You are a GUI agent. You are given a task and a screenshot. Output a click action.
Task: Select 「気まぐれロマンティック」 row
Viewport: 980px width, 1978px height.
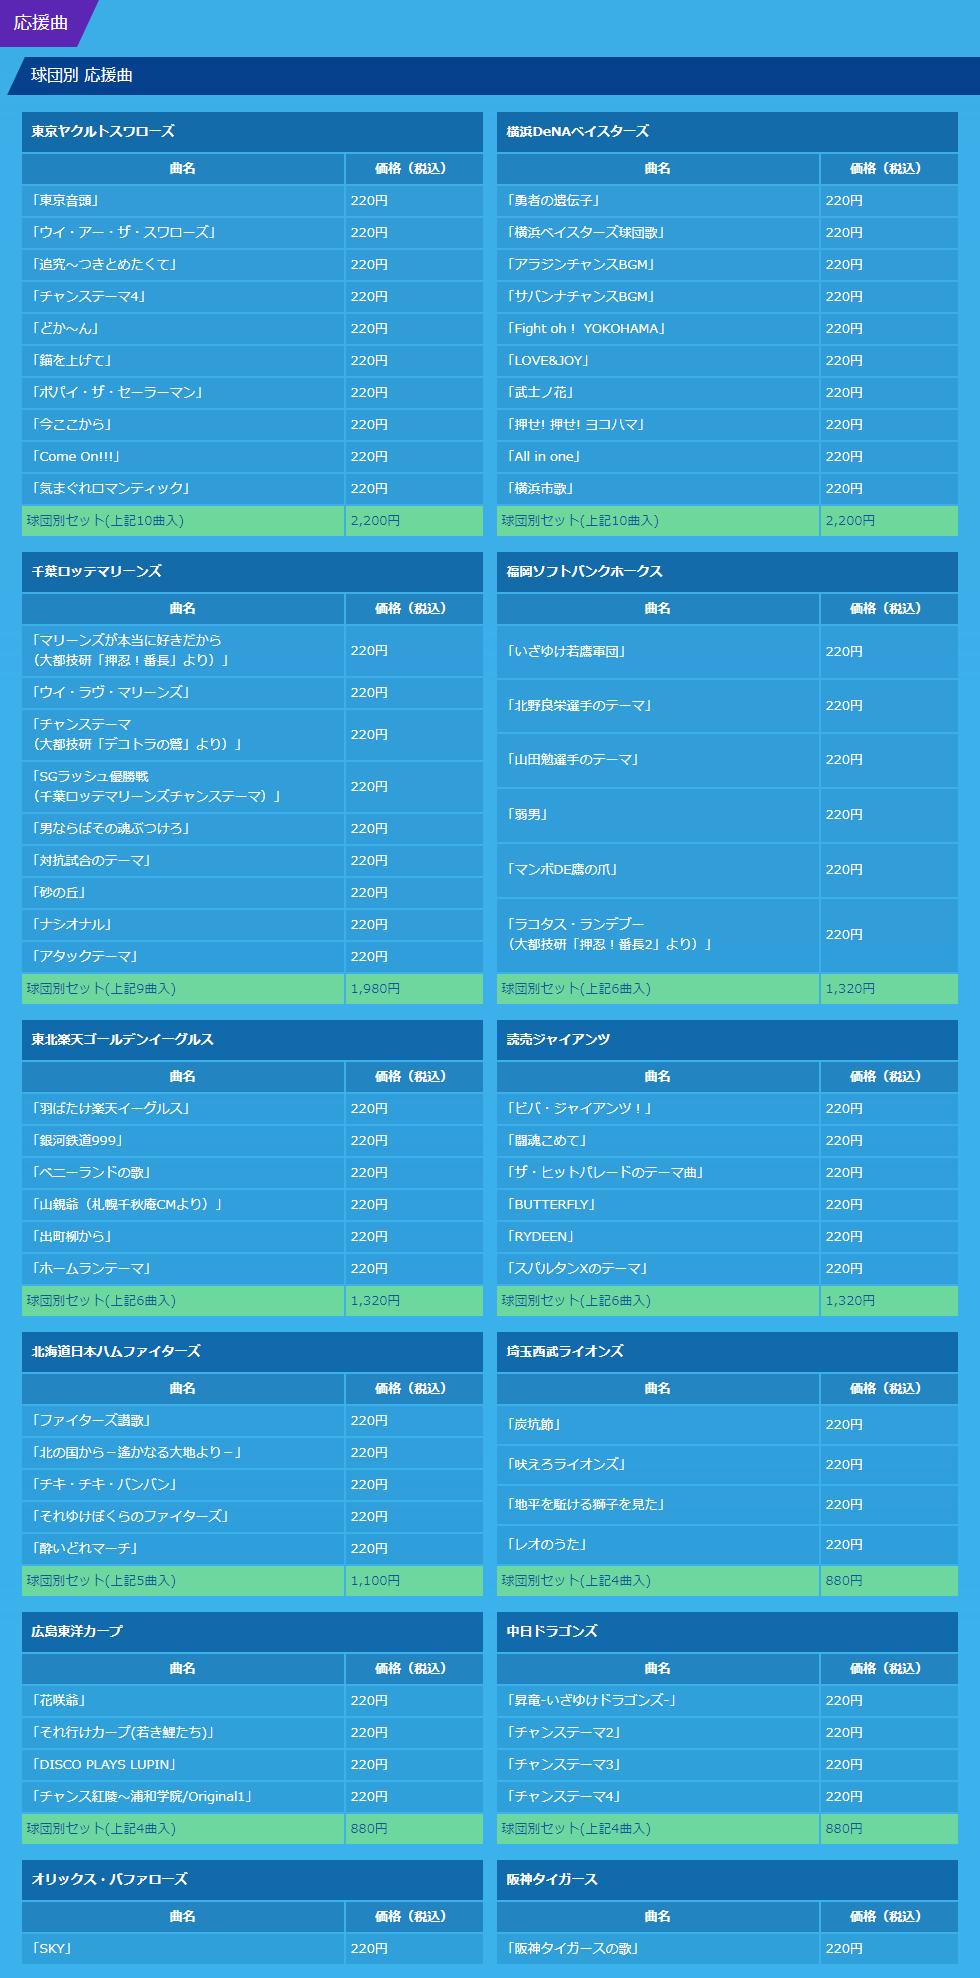coord(252,489)
